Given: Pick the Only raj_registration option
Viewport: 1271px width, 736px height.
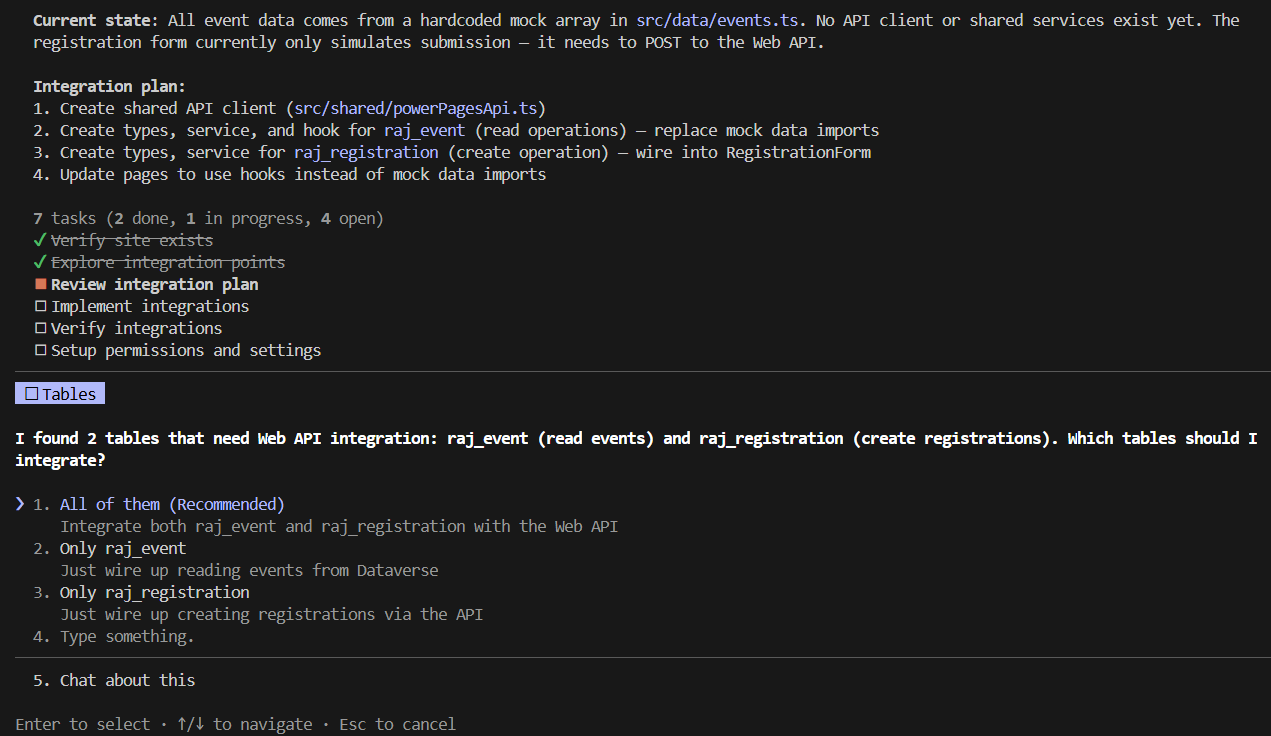Looking at the screenshot, I should pos(154,592).
